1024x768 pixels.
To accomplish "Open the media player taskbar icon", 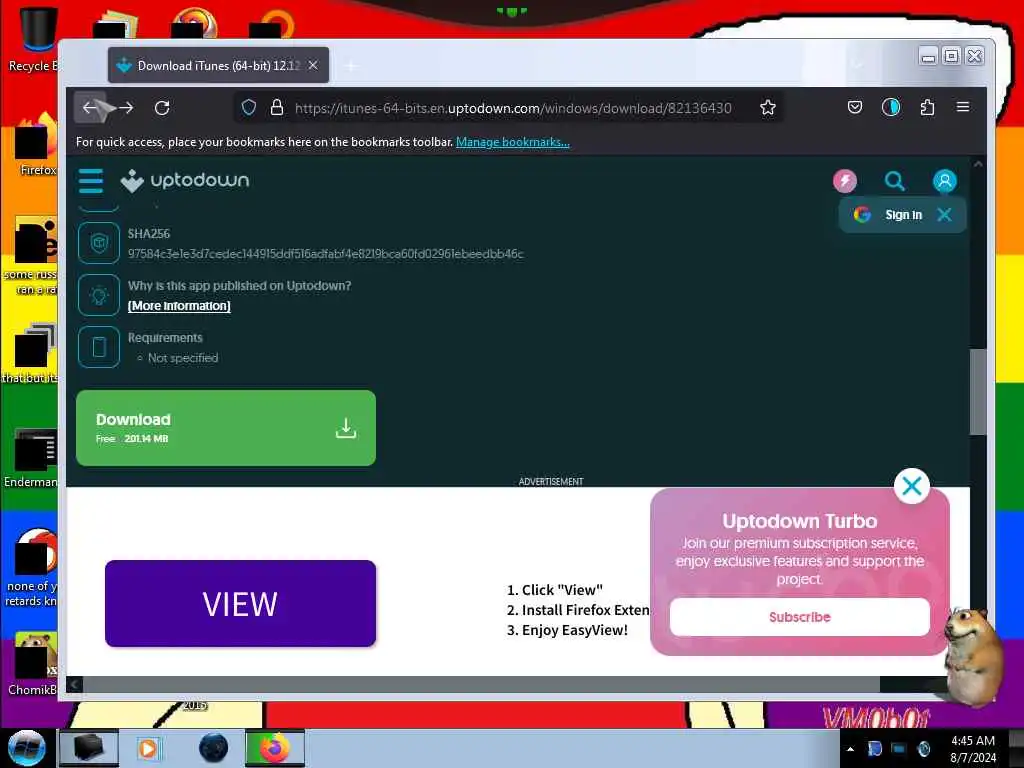I will (x=148, y=748).
